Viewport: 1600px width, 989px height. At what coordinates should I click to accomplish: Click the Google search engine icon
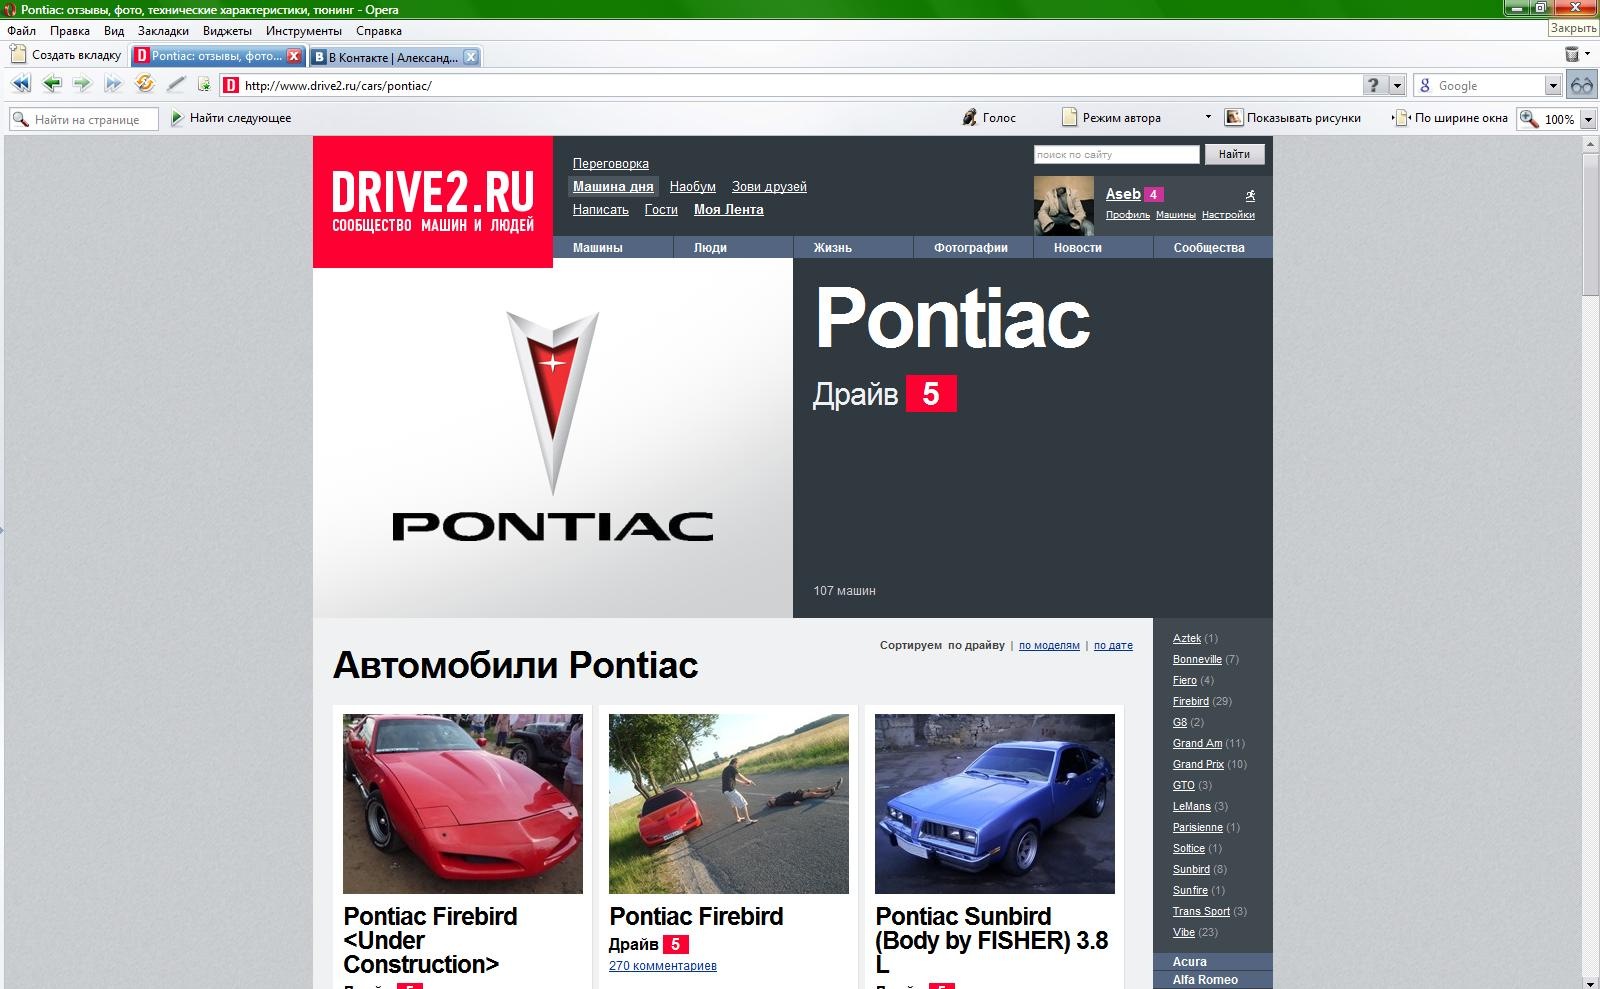(1425, 86)
